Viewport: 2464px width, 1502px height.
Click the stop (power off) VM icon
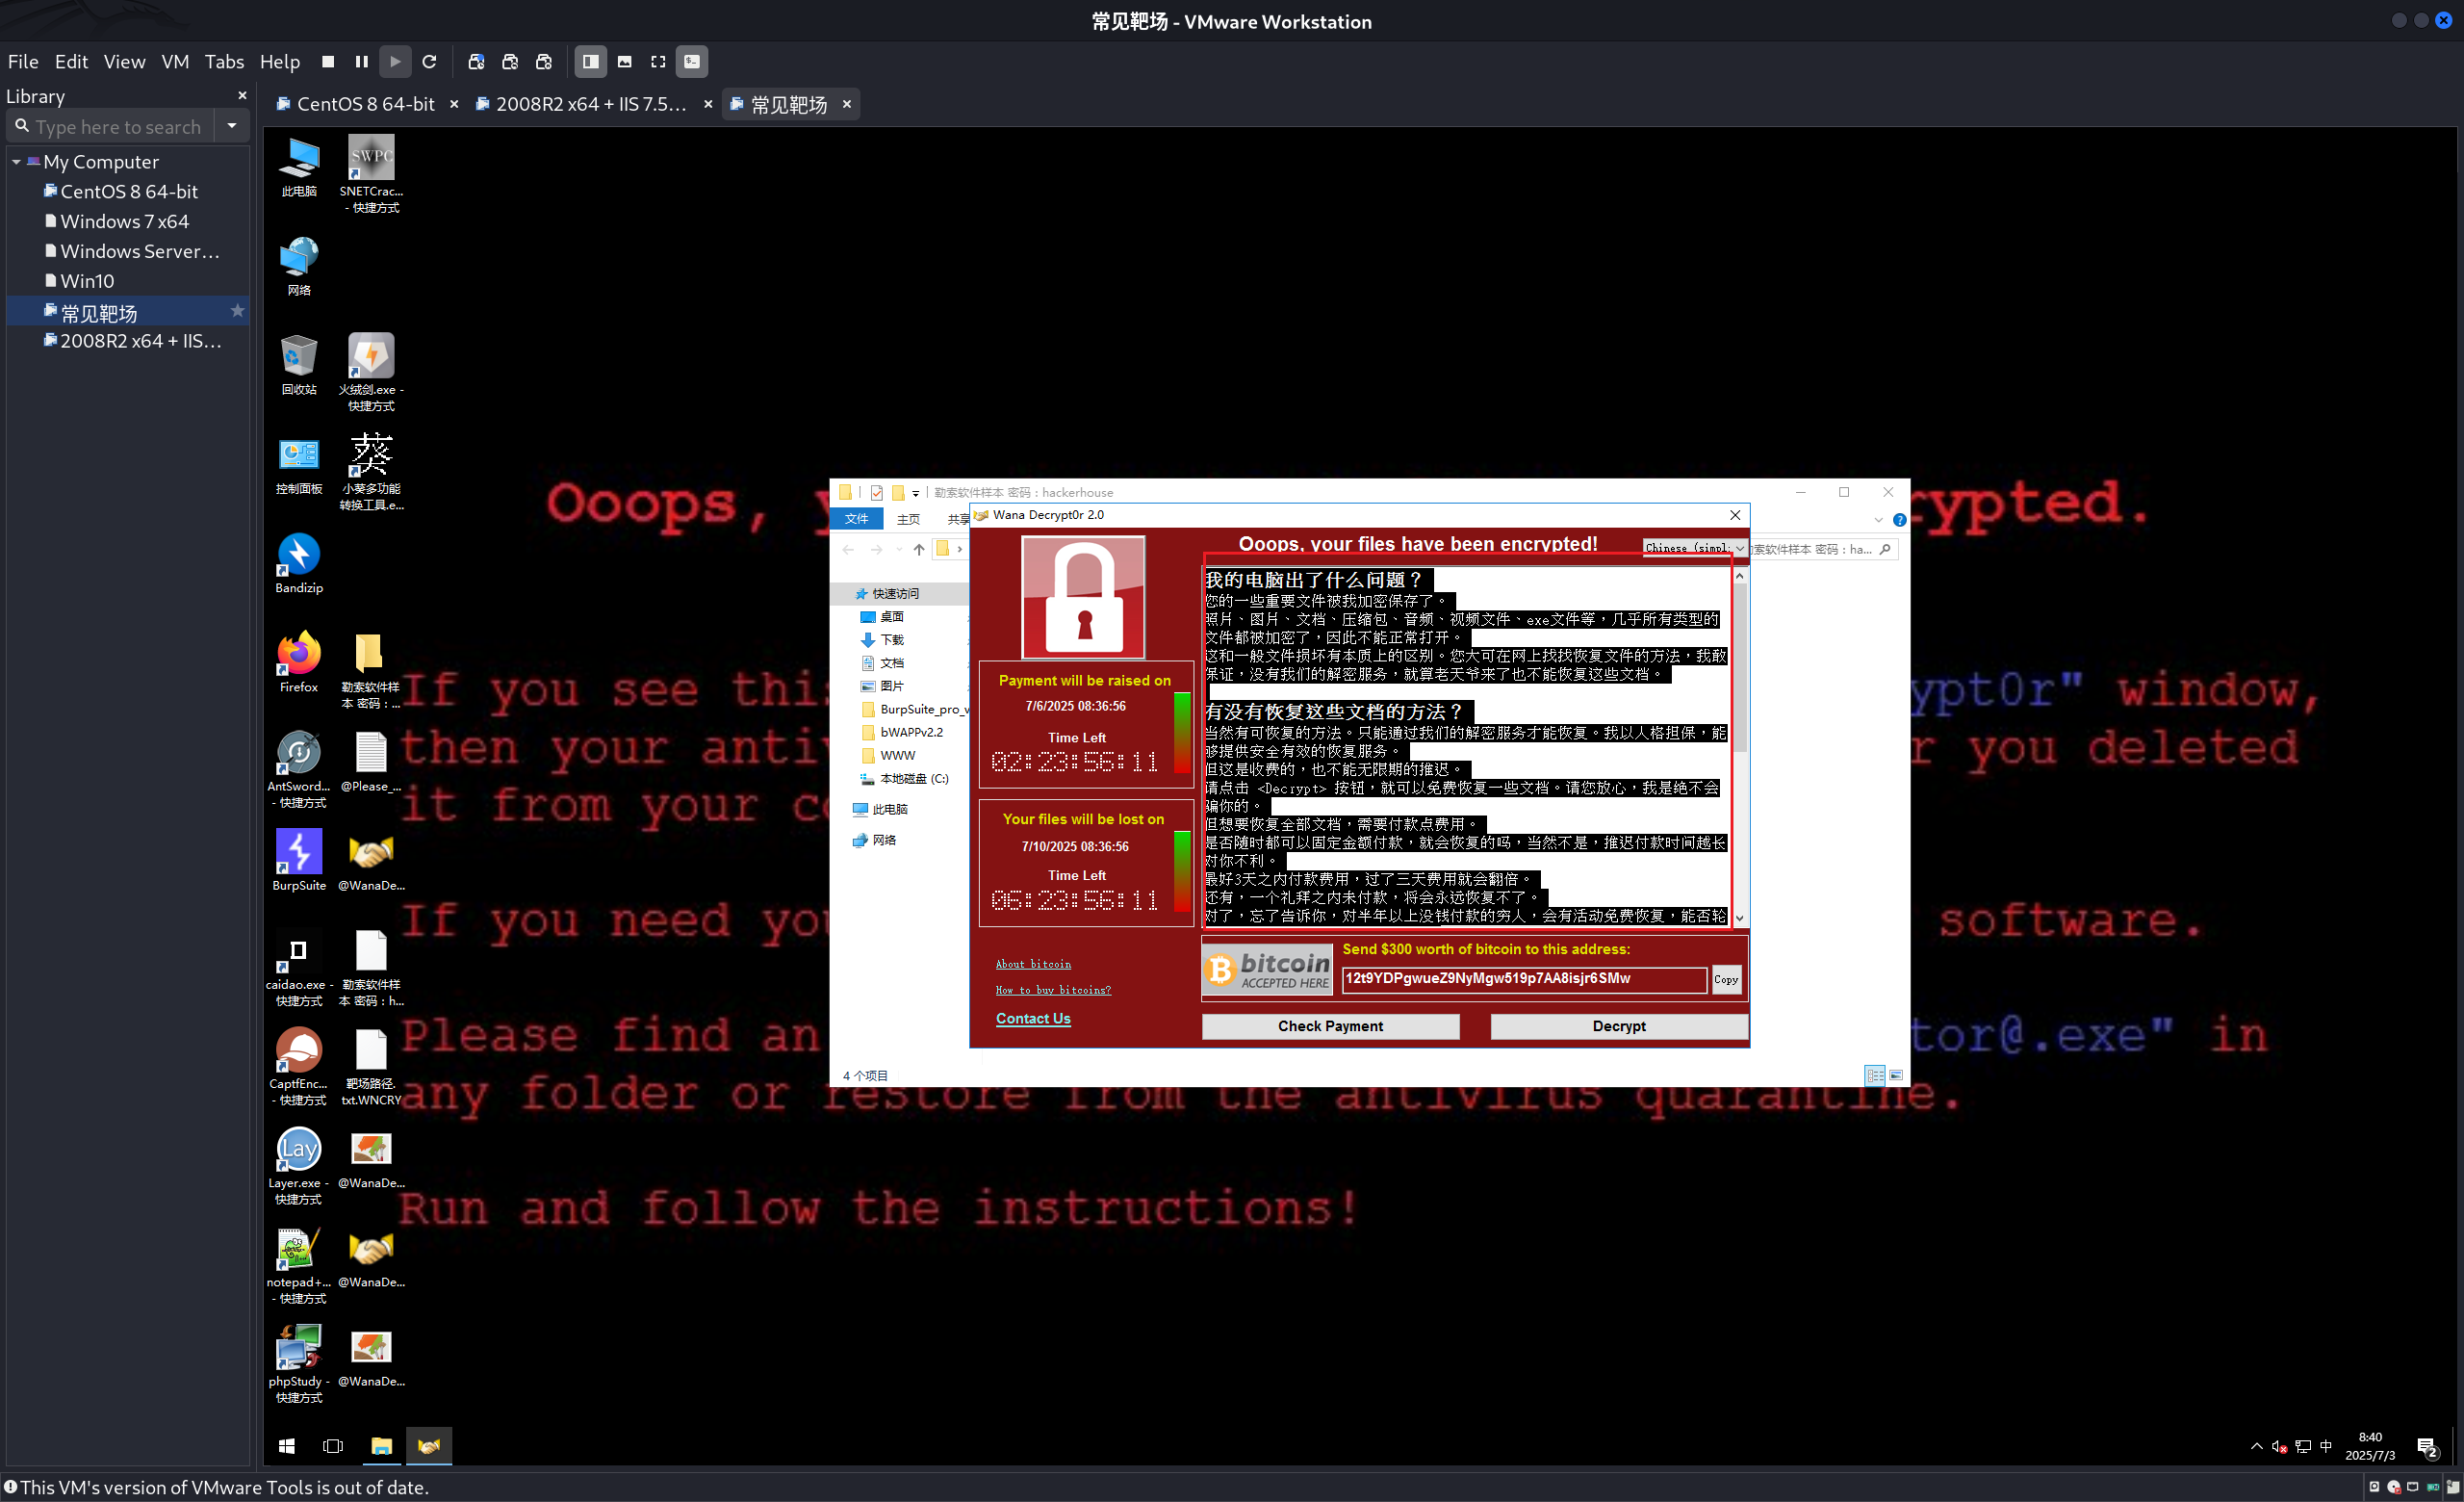pos(328,62)
